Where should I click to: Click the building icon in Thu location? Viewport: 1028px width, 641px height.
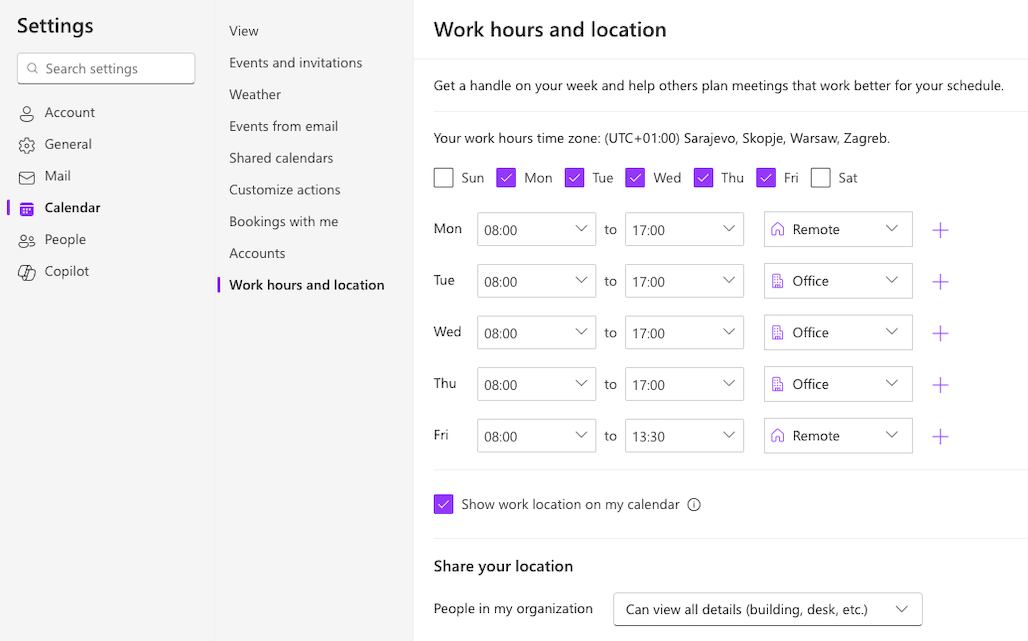click(x=778, y=384)
